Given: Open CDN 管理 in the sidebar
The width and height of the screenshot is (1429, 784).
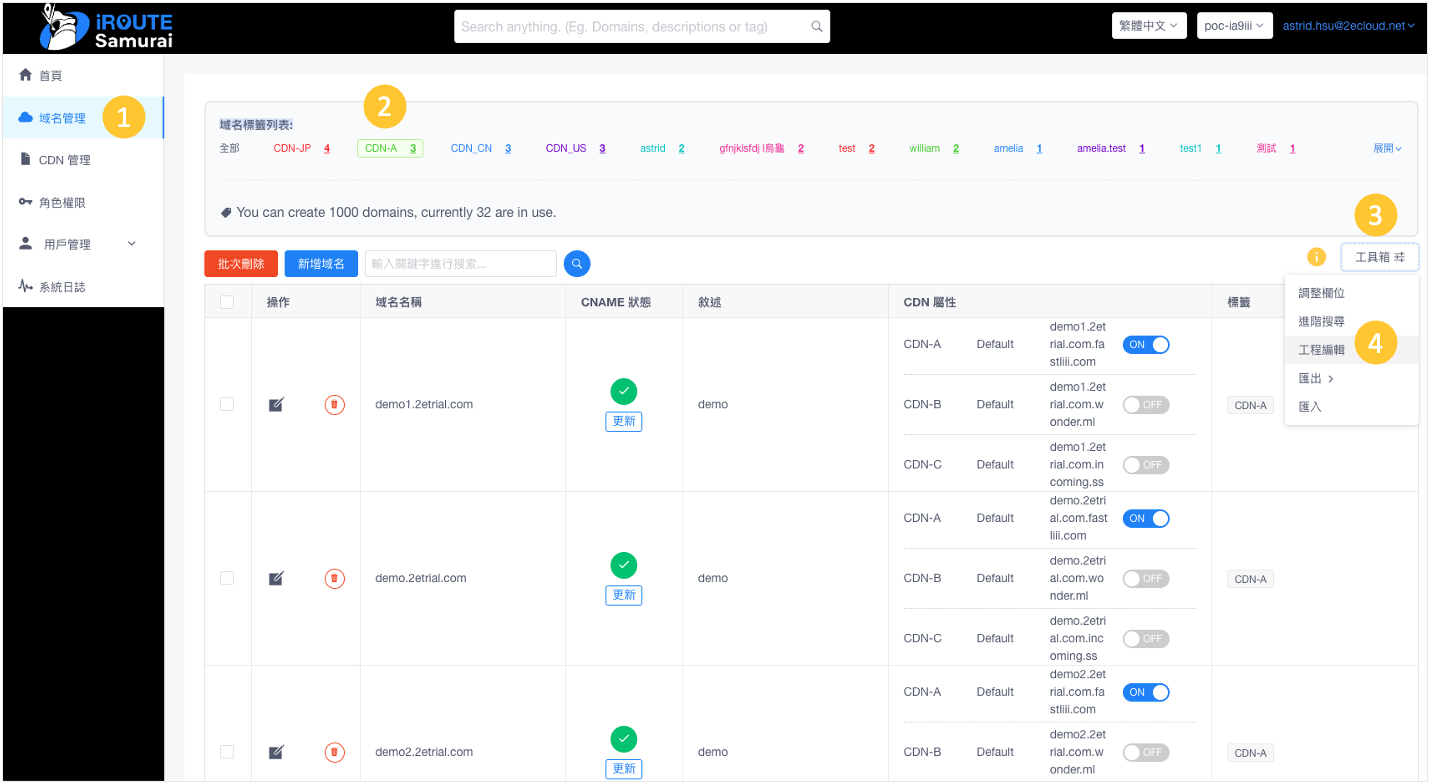Looking at the screenshot, I should pos(65,160).
